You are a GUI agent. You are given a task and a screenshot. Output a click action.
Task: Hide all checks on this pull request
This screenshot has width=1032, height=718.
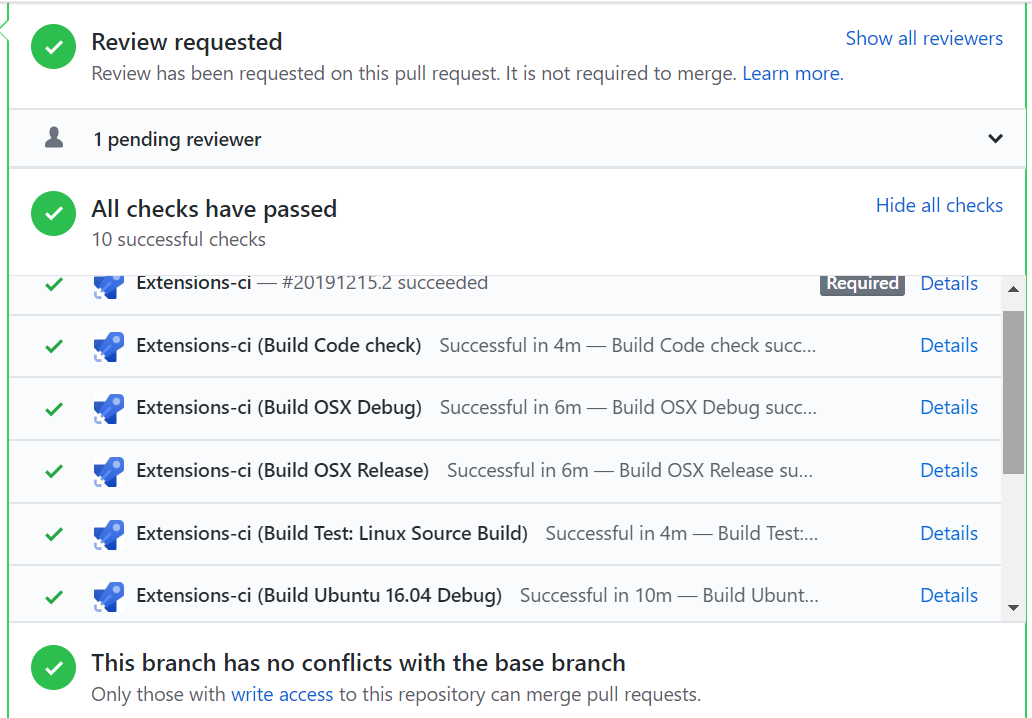coord(938,205)
